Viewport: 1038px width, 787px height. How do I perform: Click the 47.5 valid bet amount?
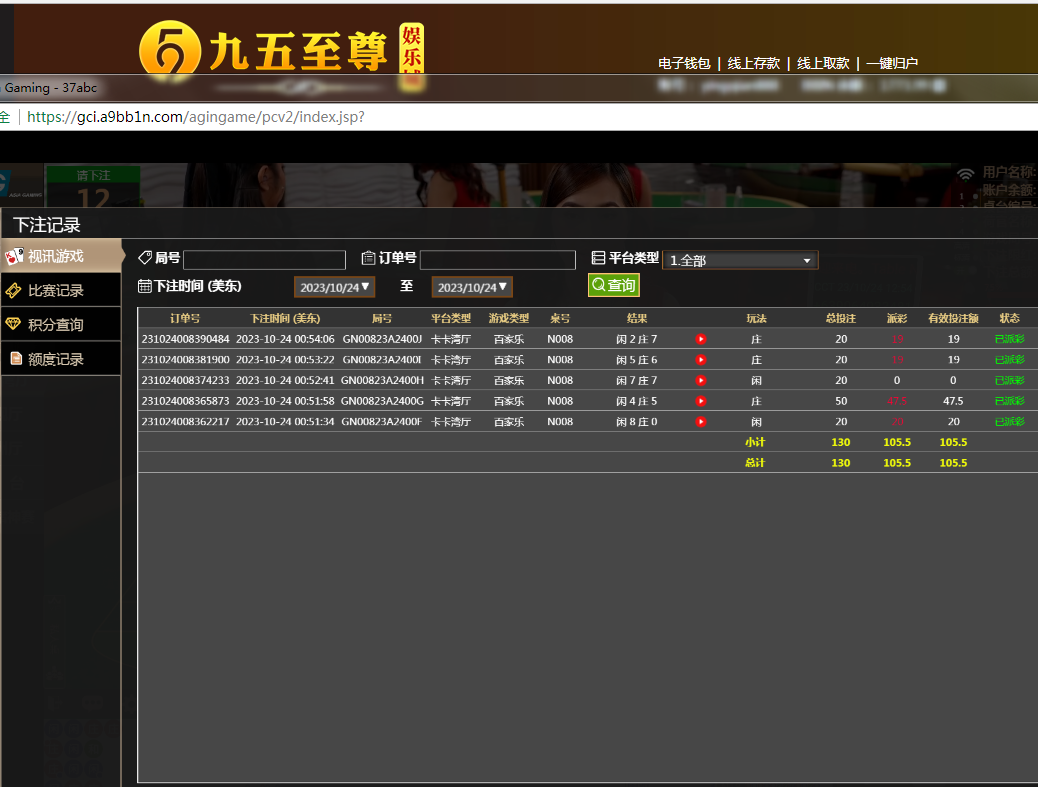953,401
